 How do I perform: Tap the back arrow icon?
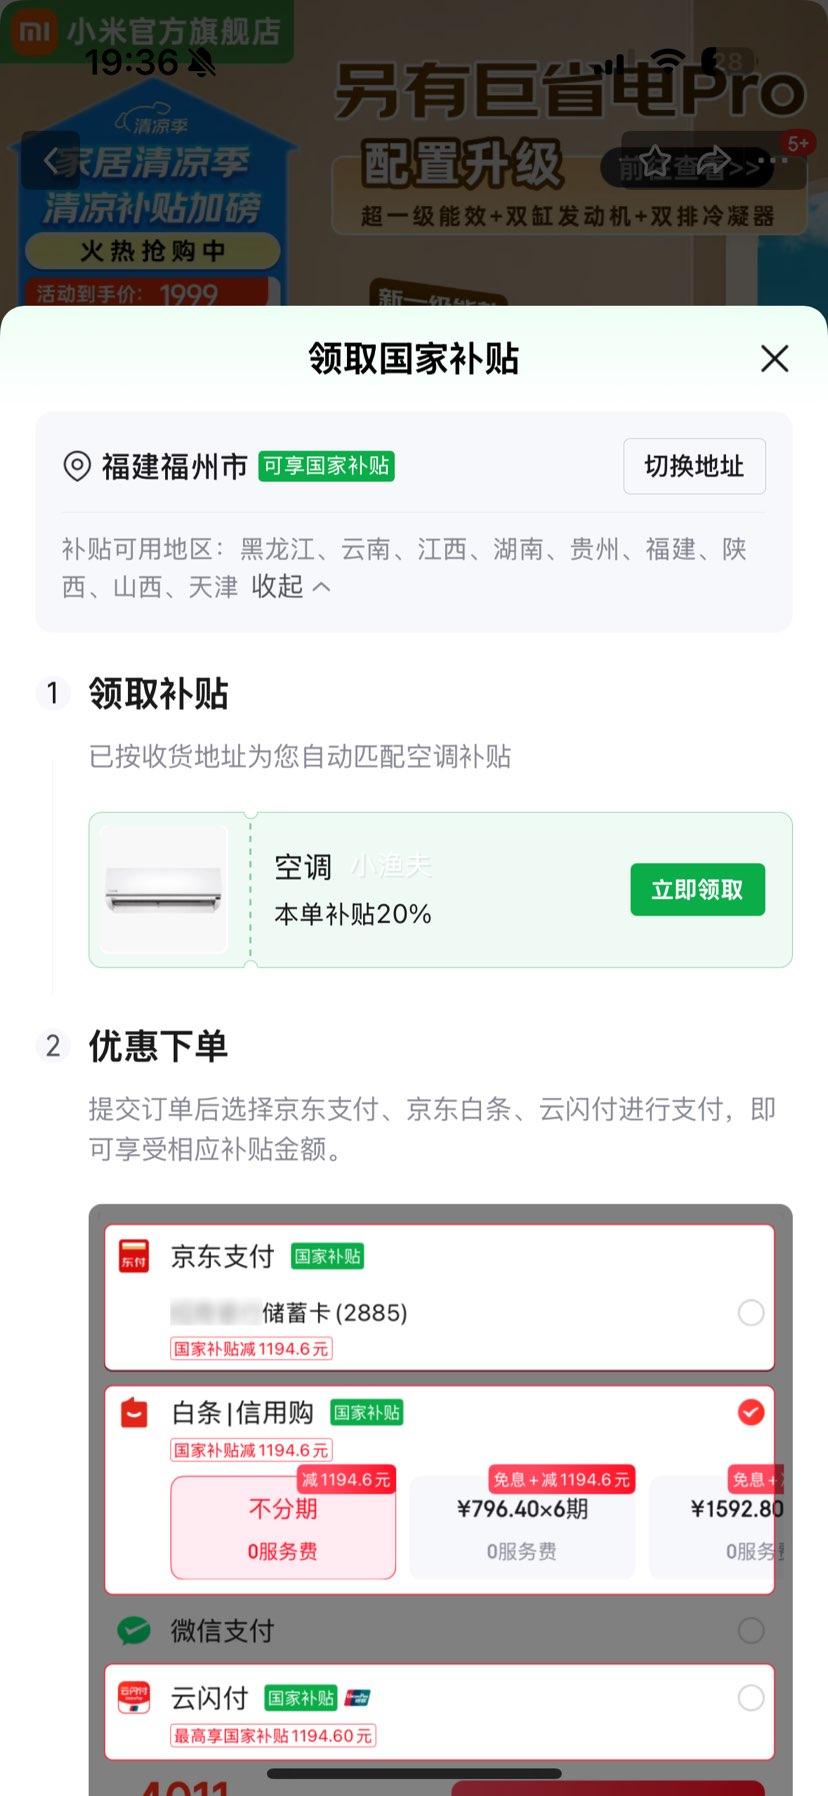coord(51,160)
